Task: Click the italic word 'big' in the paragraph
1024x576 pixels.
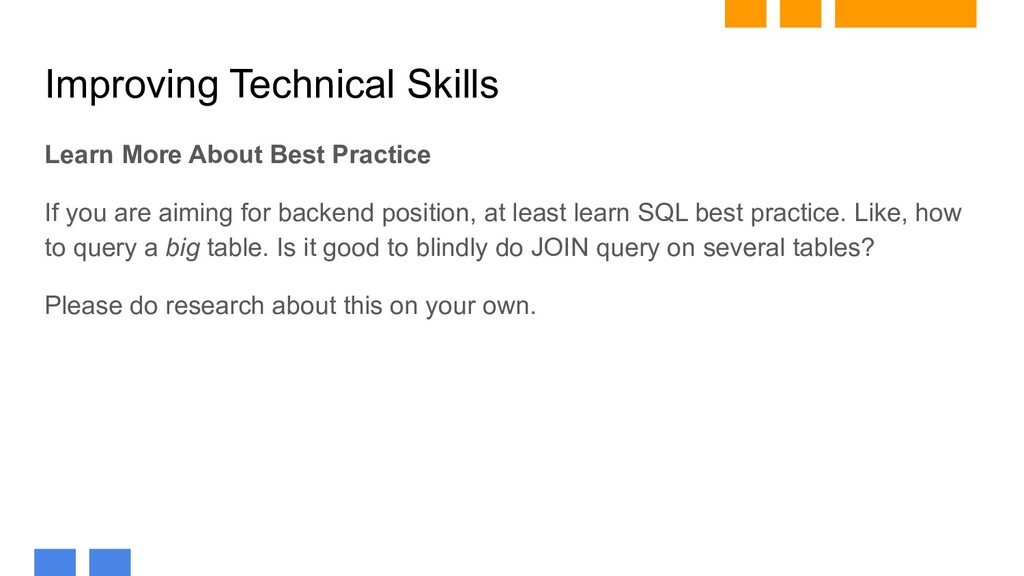Action: (182, 249)
